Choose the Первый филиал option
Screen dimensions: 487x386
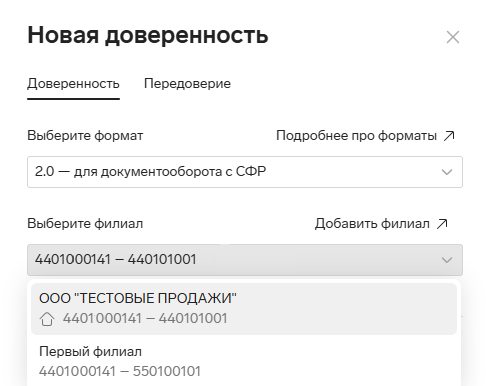pos(244,361)
